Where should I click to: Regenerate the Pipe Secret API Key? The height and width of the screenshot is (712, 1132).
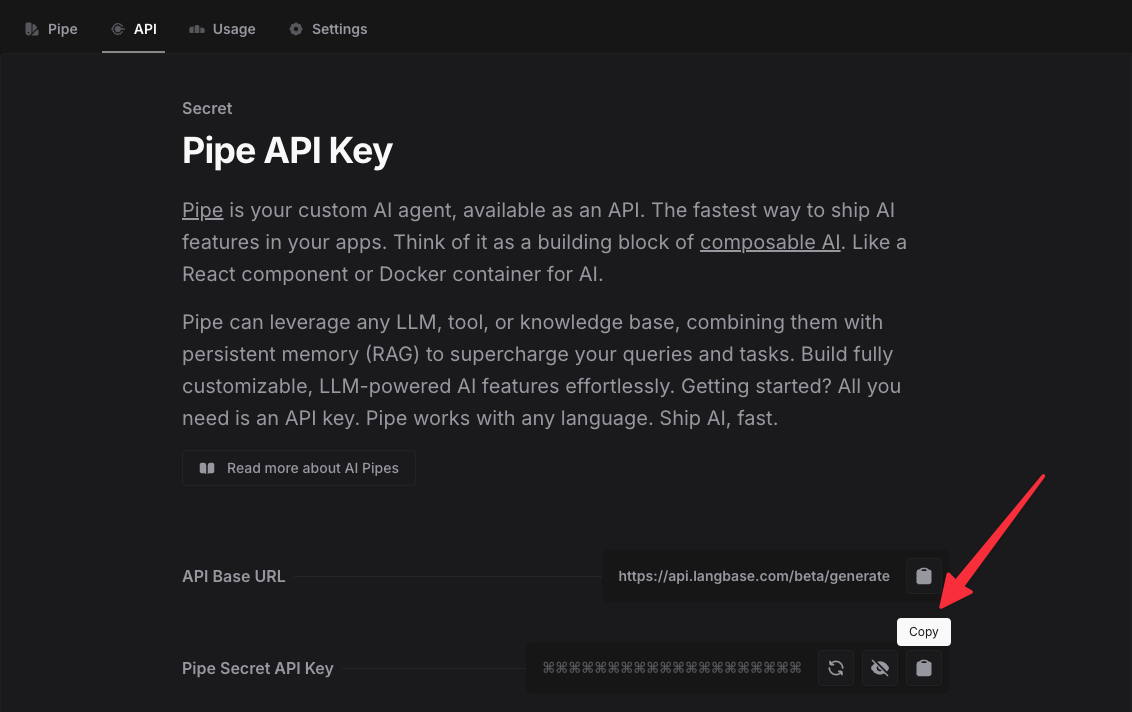click(x=836, y=668)
